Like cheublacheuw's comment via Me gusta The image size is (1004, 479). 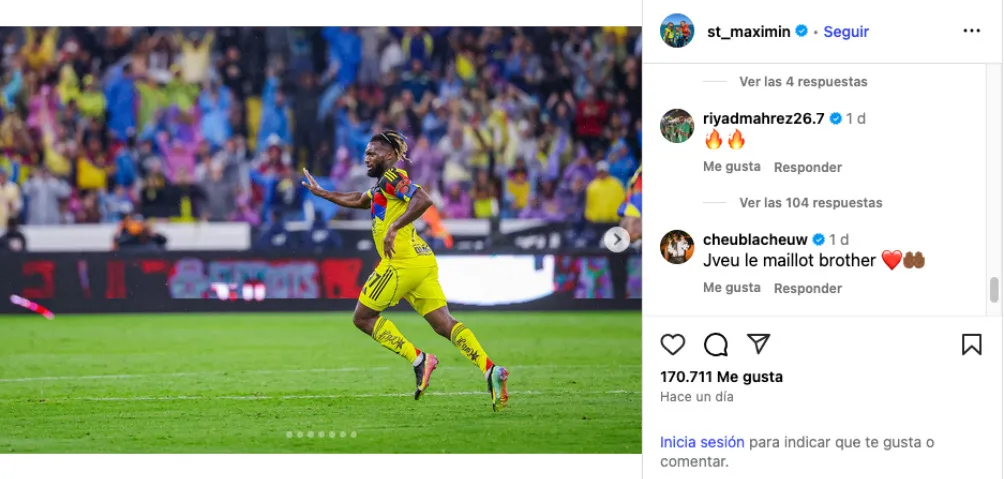click(x=732, y=288)
